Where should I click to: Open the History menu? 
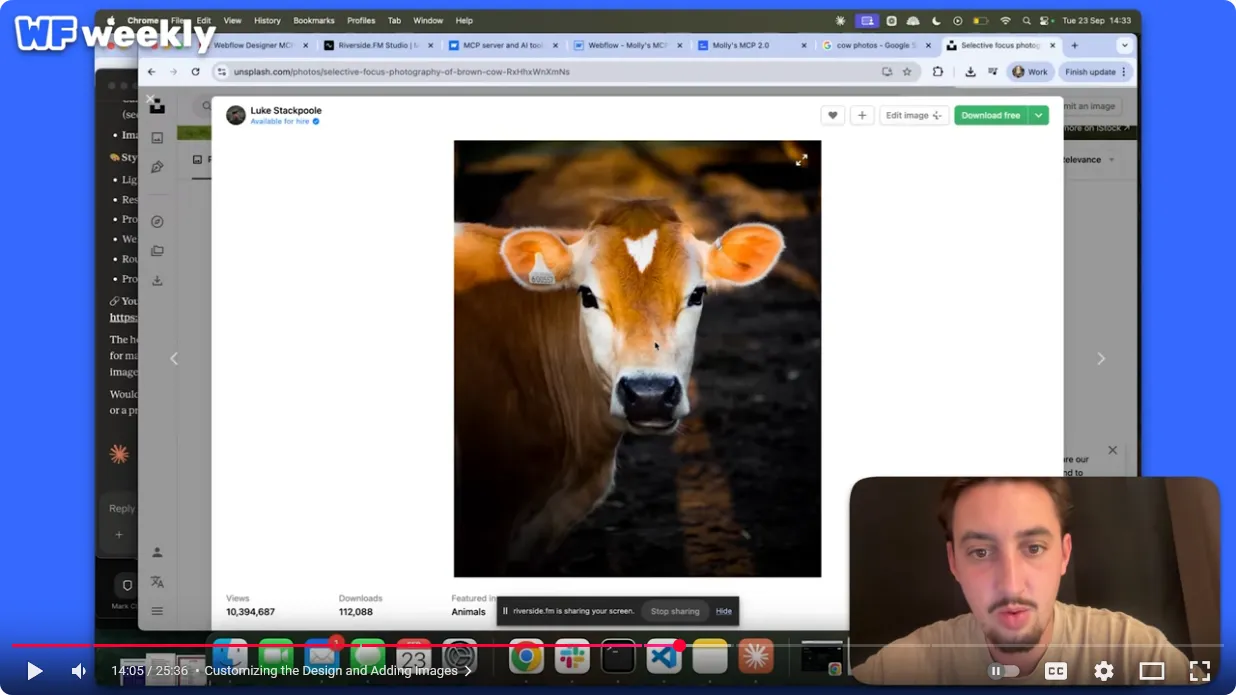pos(267,20)
